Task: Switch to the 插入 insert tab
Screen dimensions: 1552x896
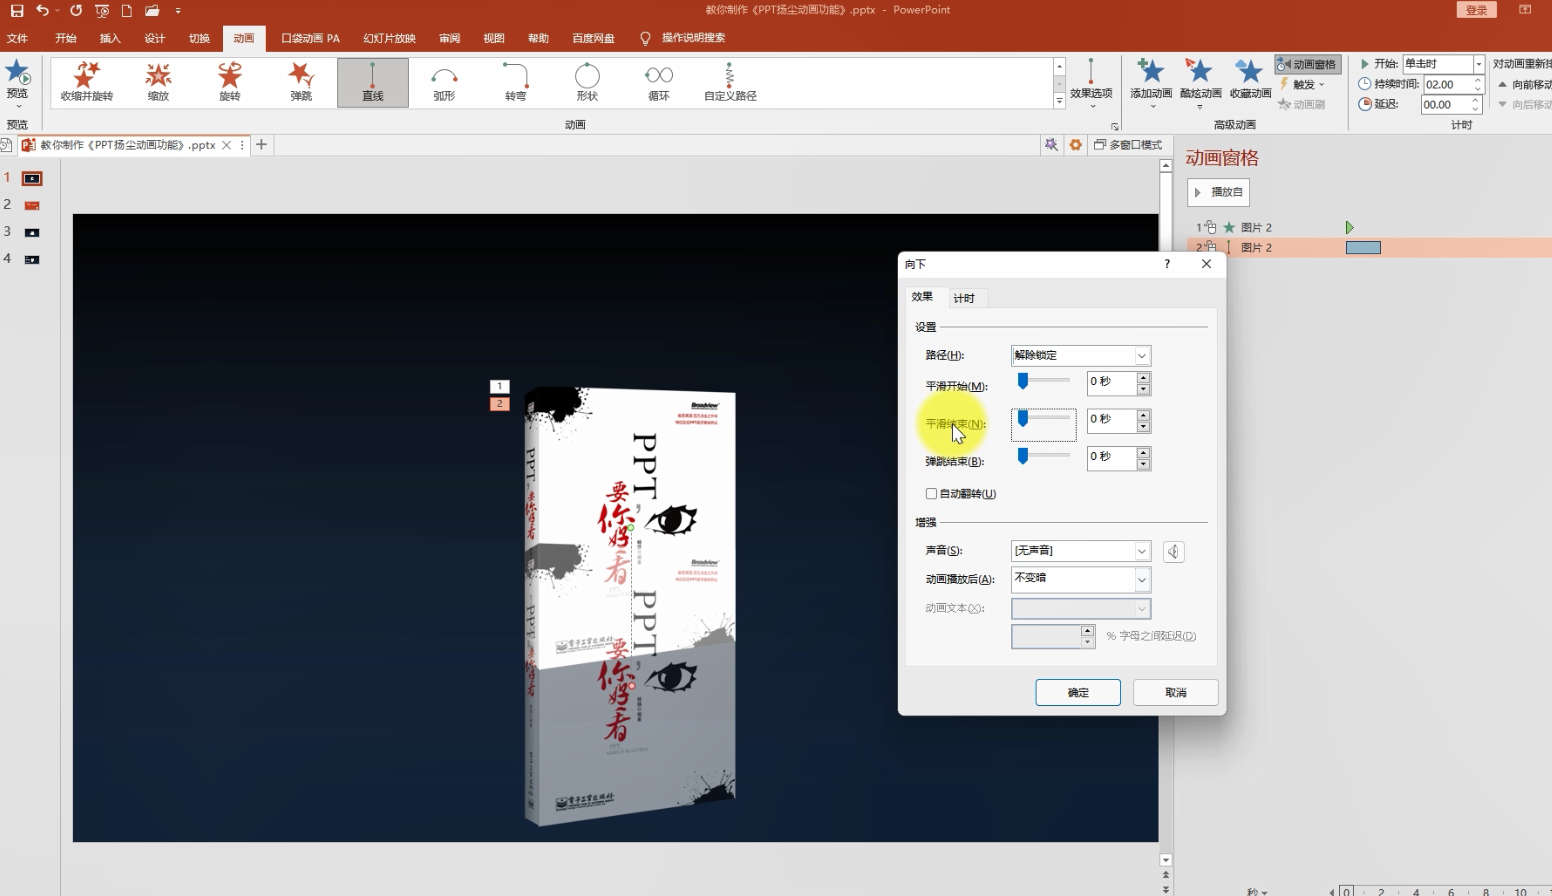Action: [110, 38]
